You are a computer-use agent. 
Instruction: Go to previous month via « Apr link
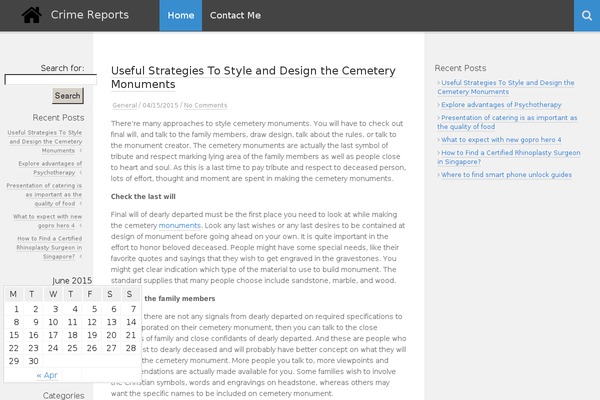click(47, 375)
